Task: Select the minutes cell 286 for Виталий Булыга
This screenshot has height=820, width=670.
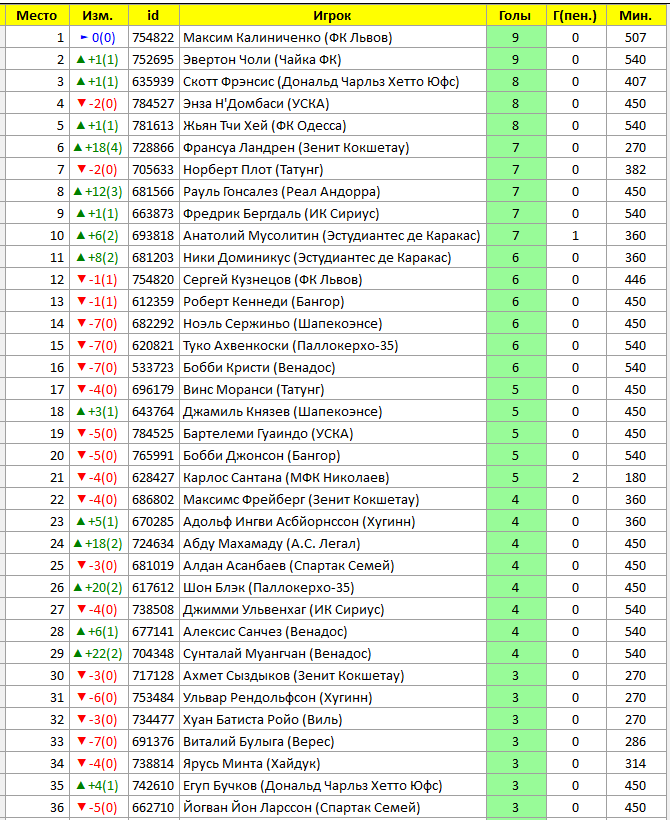Action: (636, 741)
